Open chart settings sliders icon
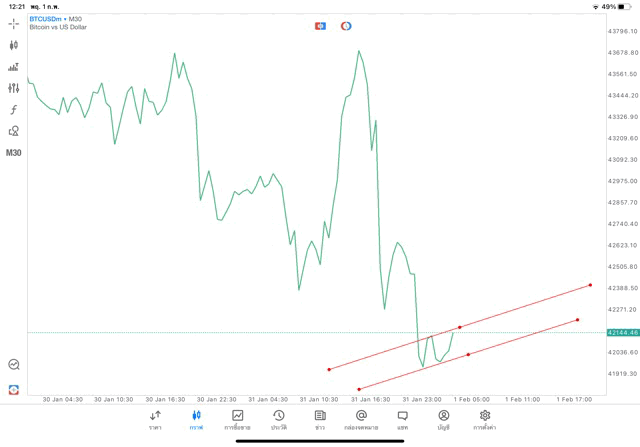The width and height of the screenshot is (640, 447). [14, 88]
